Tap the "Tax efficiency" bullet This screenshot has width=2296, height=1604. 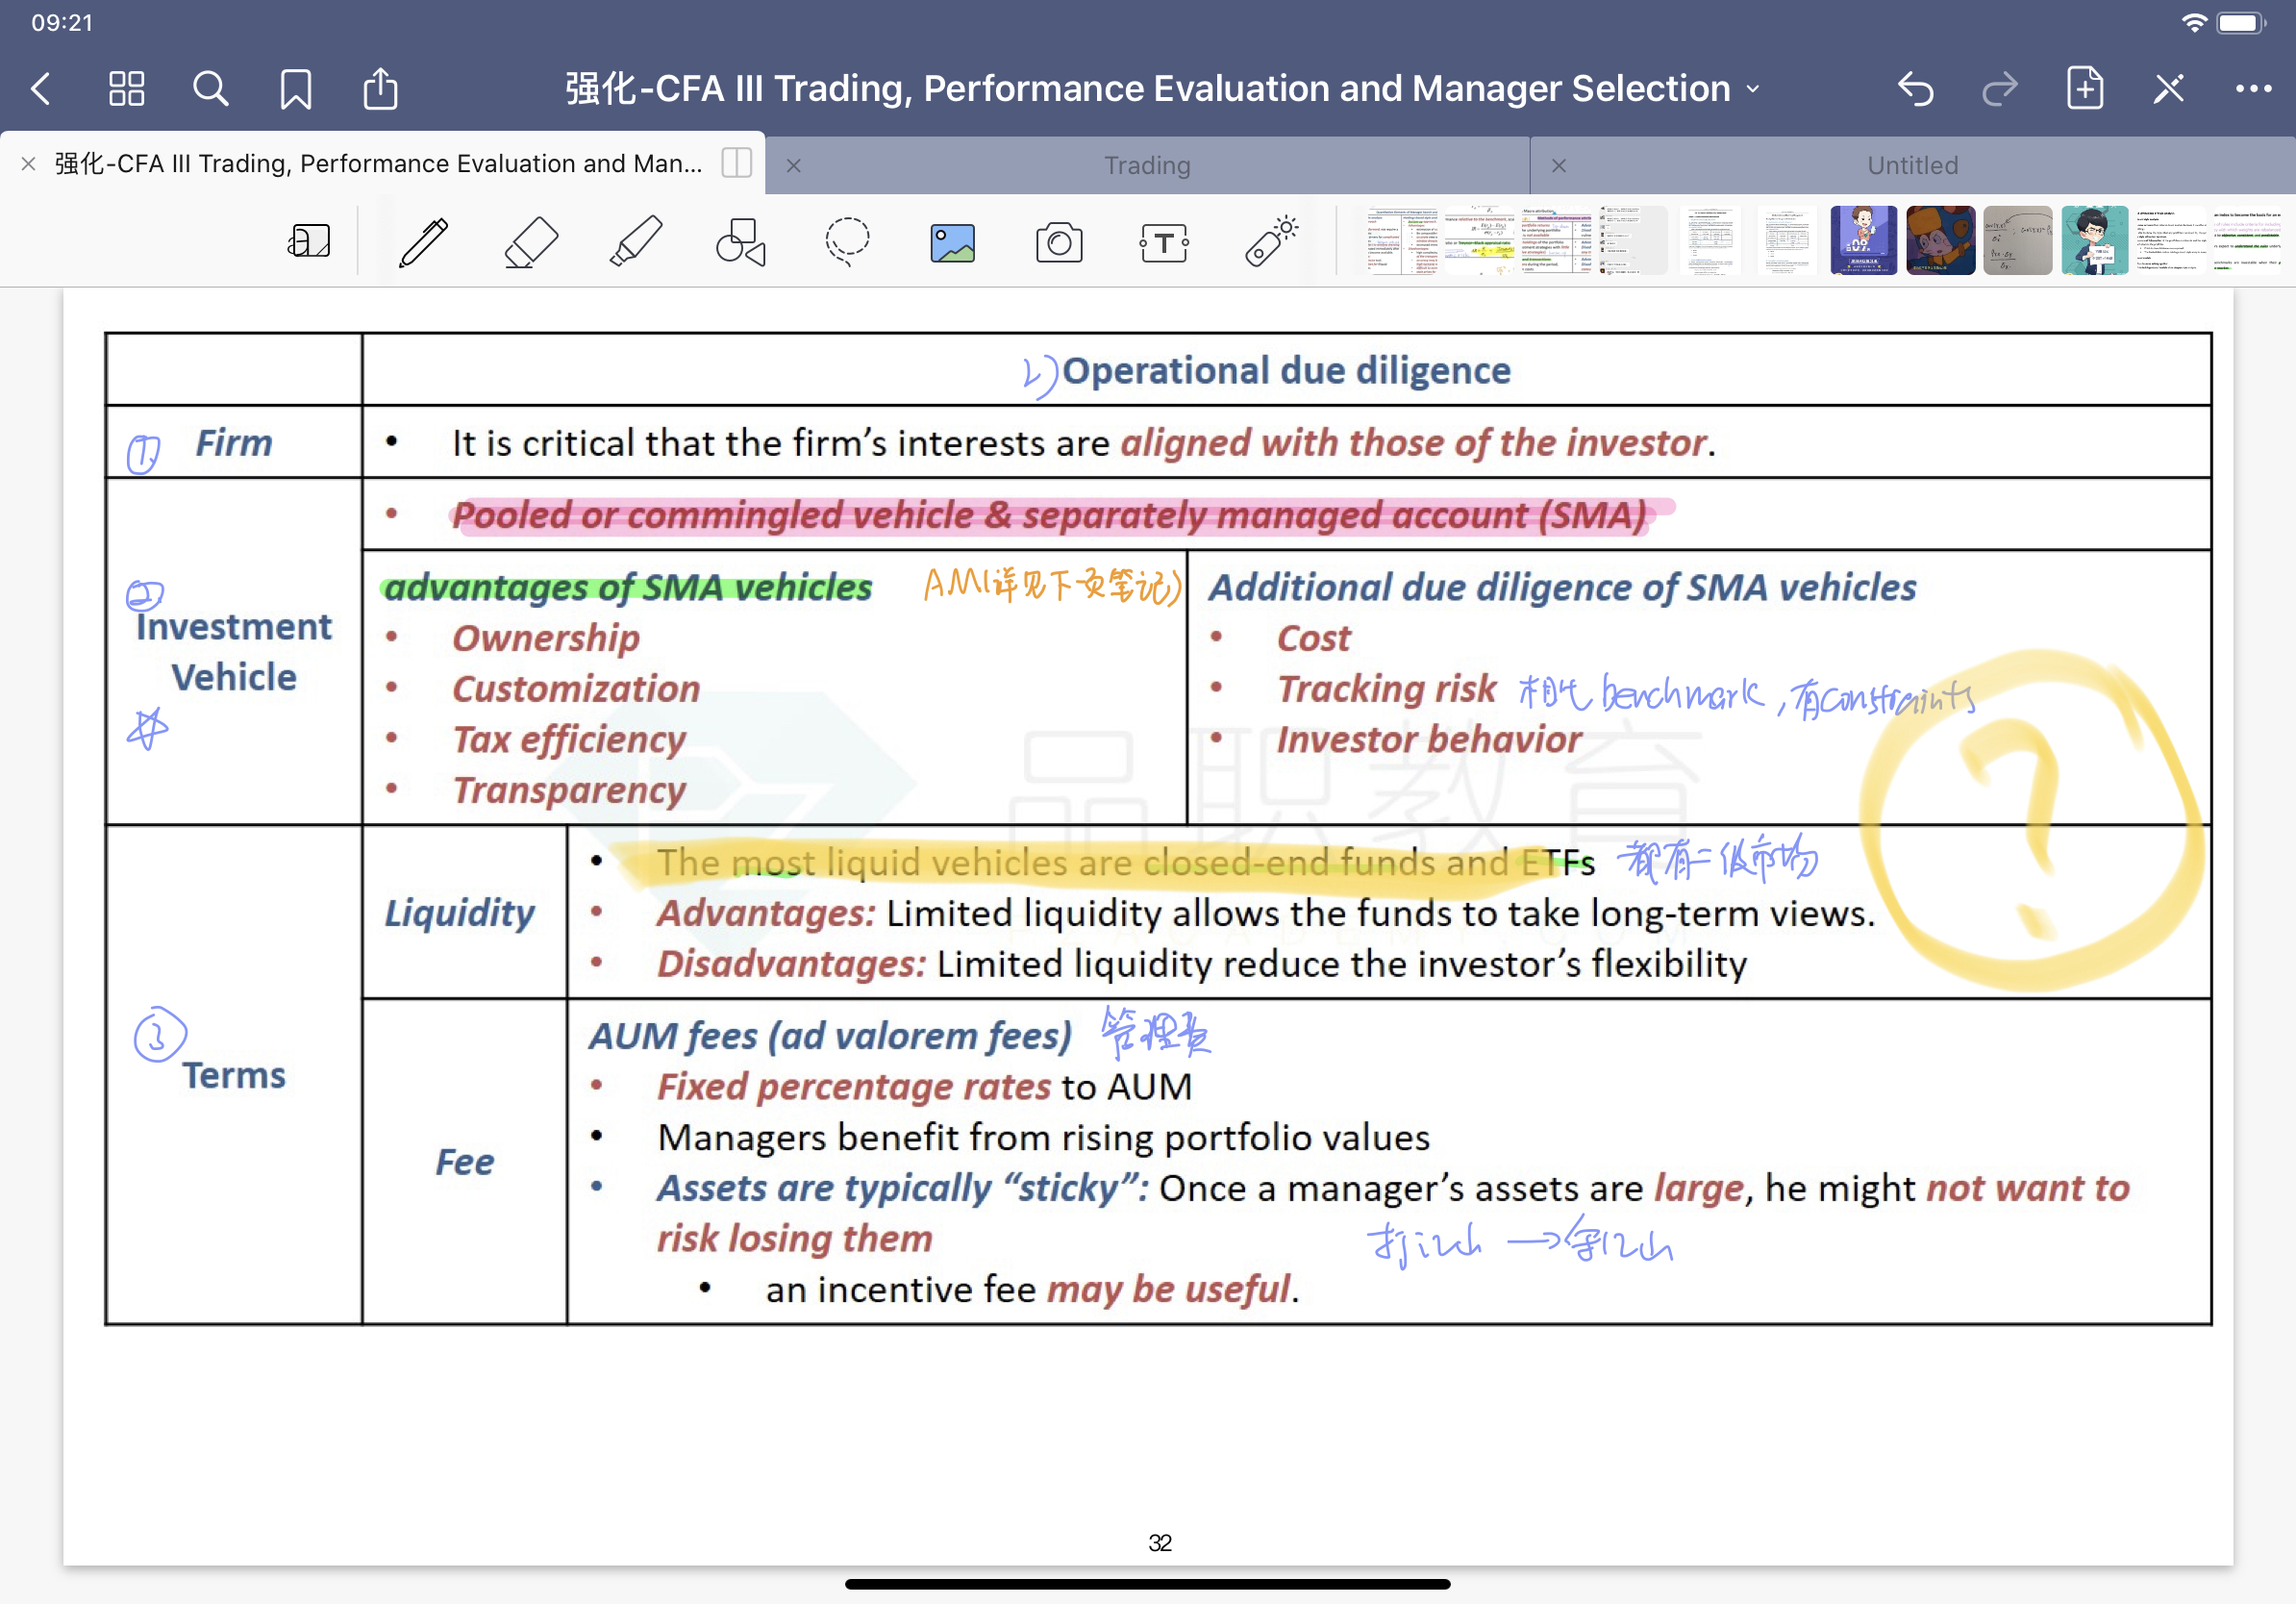point(569,740)
